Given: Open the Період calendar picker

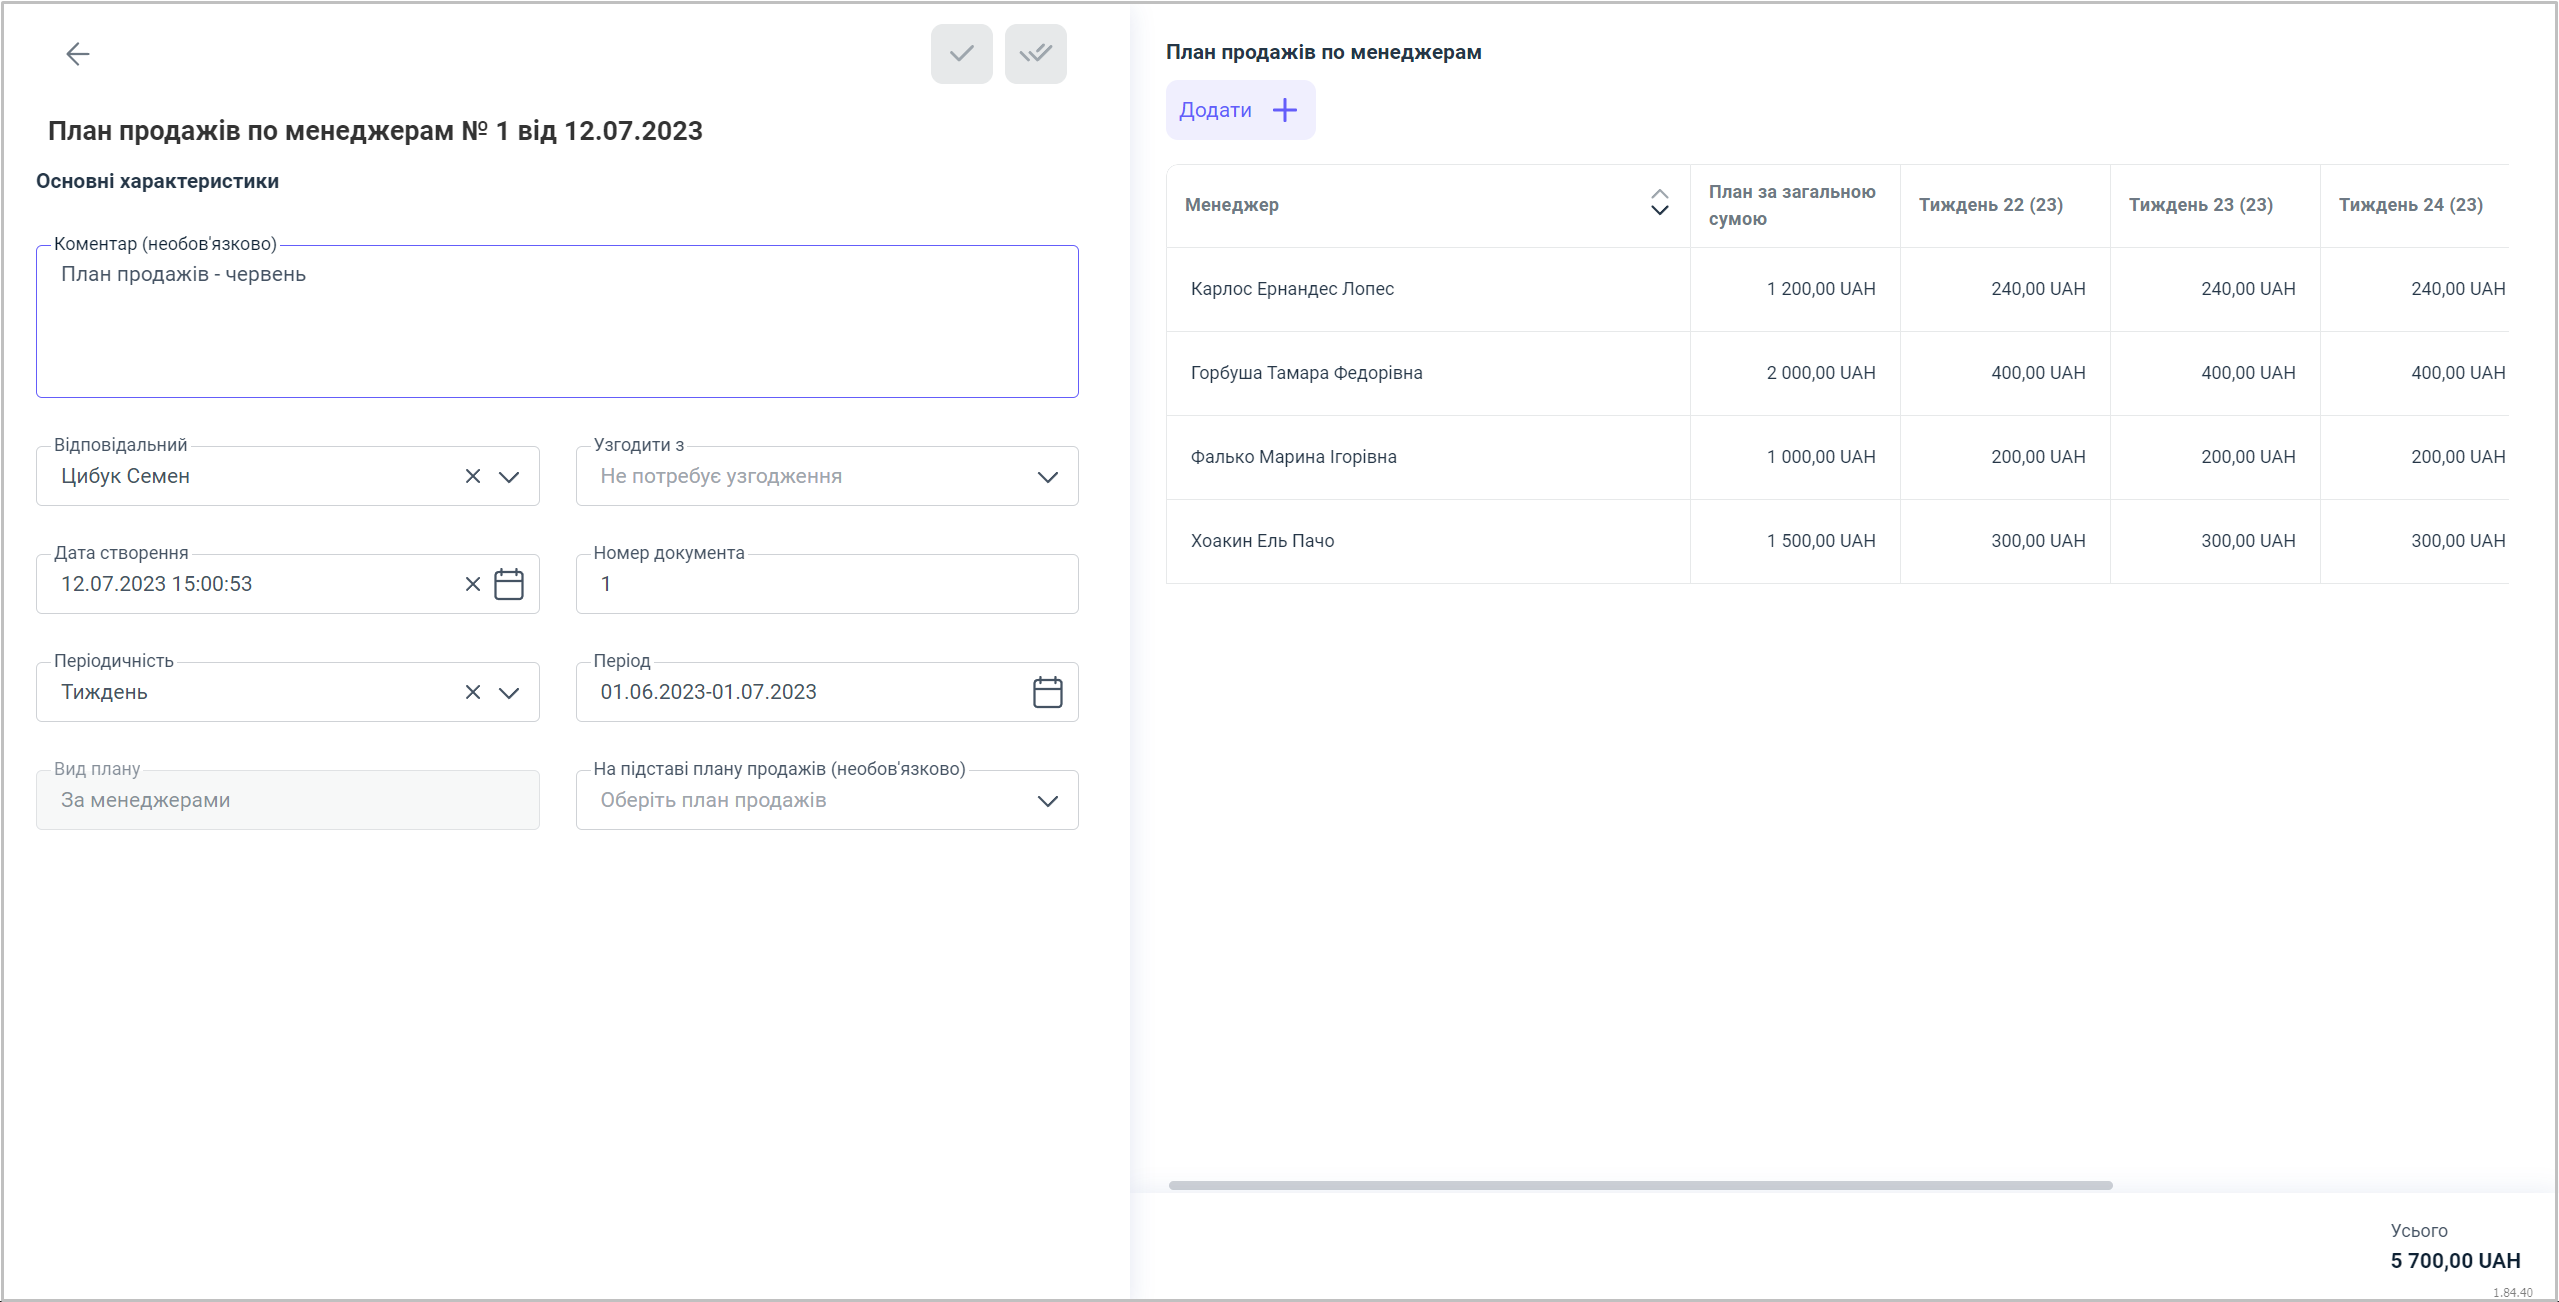Looking at the screenshot, I should [x=1047, y=692].
